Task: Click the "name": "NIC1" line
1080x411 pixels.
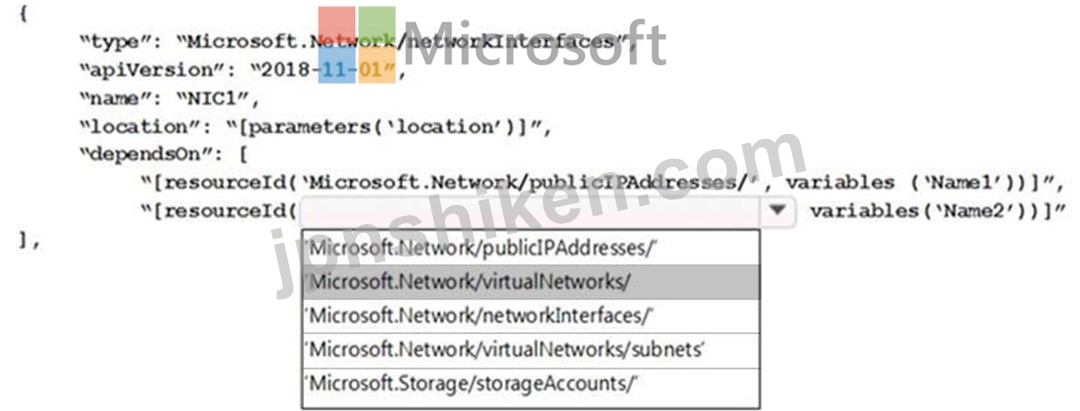Action: tap(169, 98)
